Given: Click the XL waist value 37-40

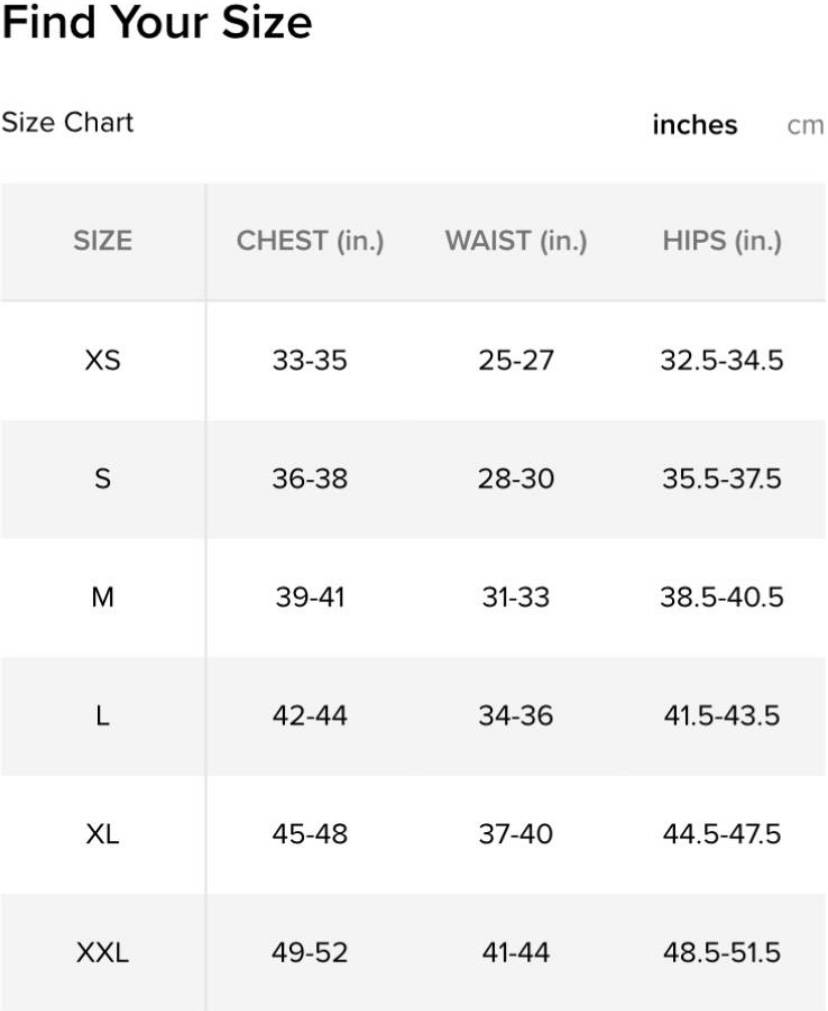Looking at the screenshot, I should point(516,834).
